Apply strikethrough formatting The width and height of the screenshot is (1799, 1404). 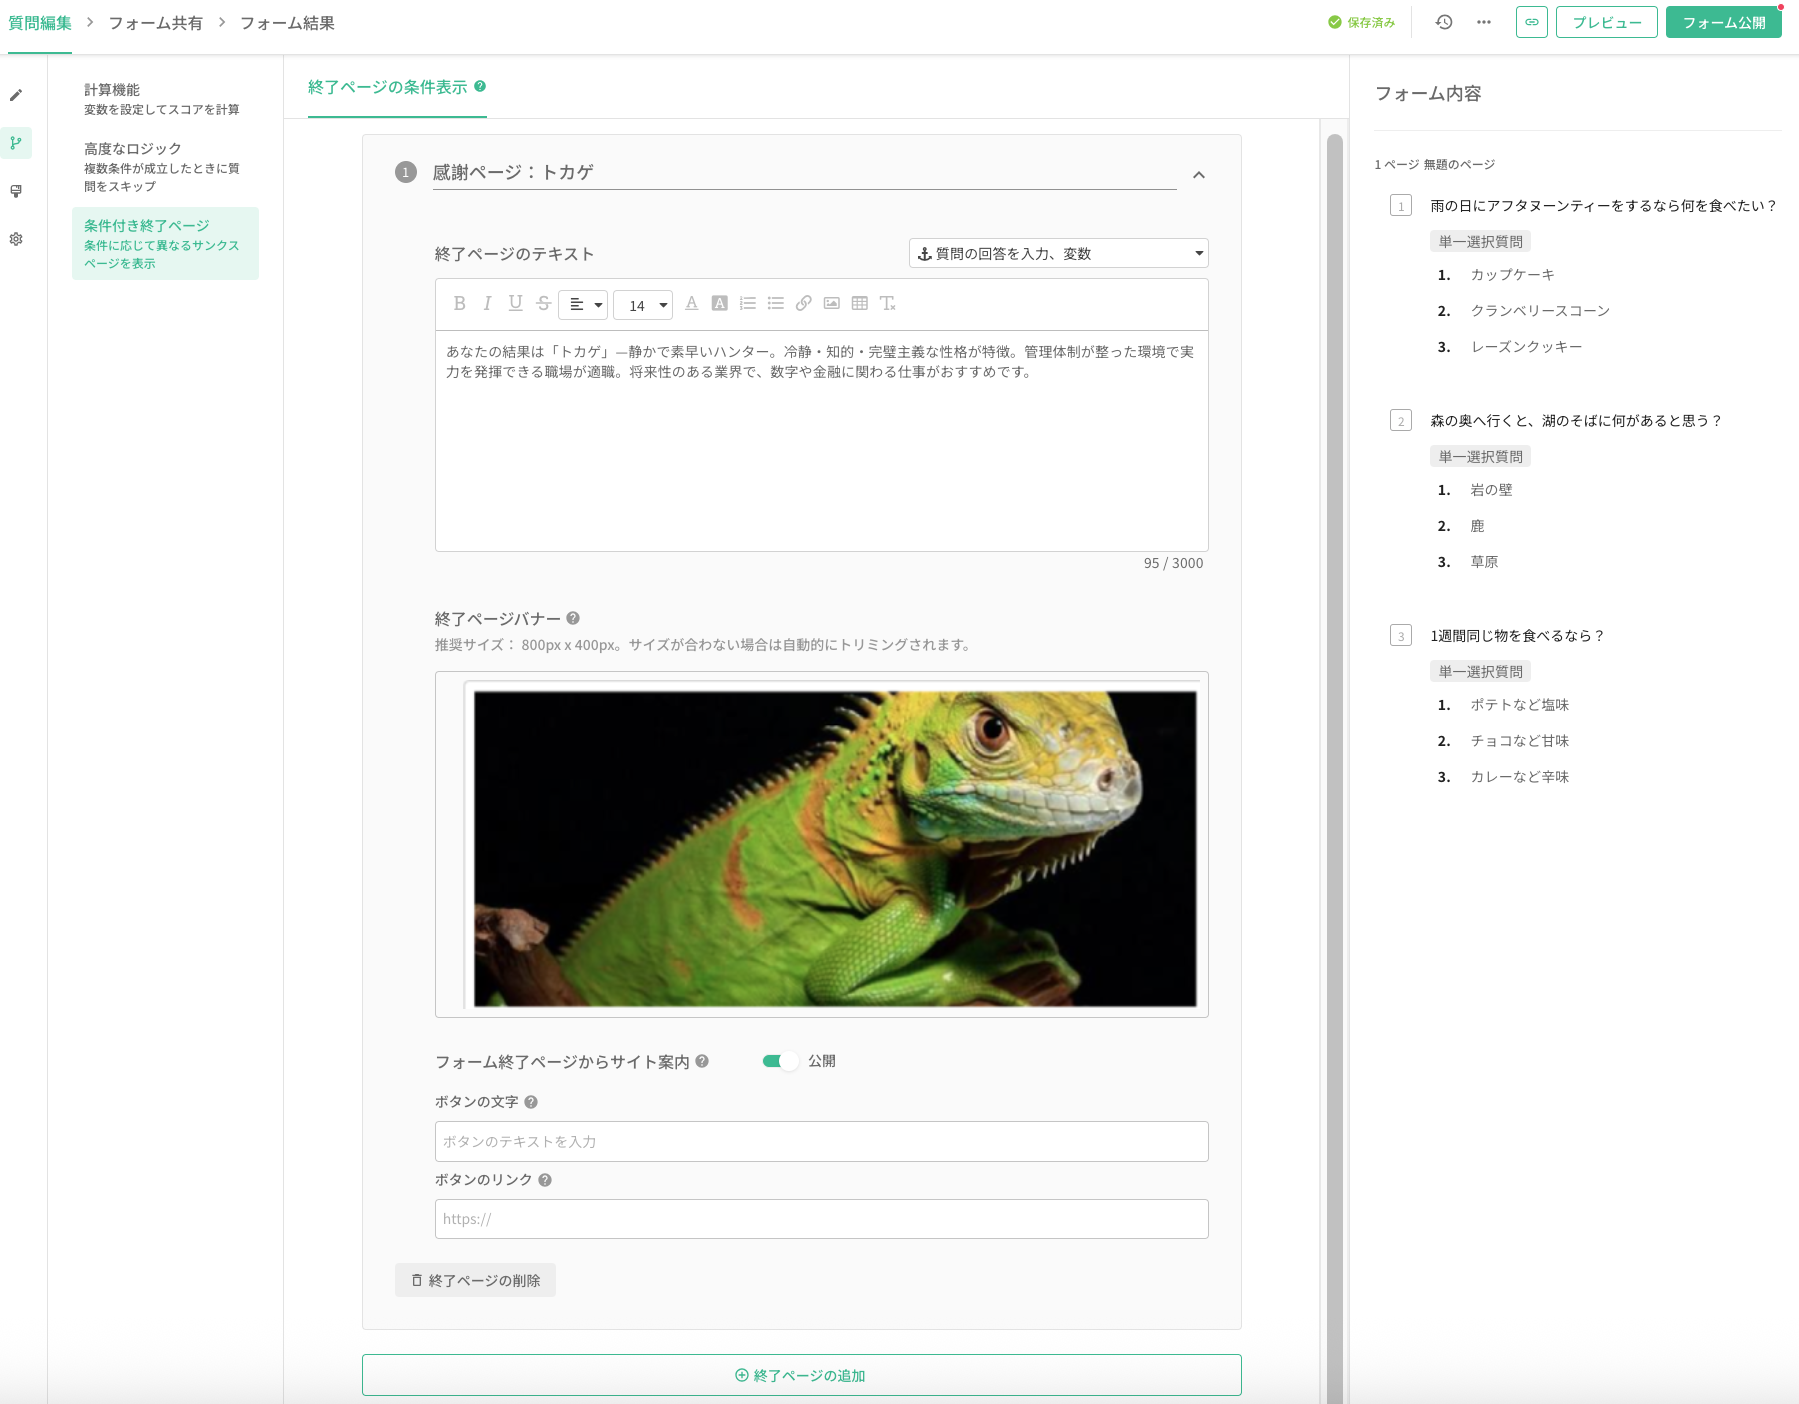point(543,304)
